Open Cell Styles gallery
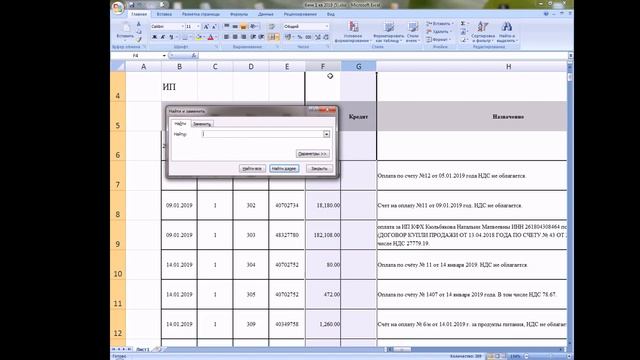Viewport: 640px width, 360px height. pyautogui.click(x=412, y=32)
